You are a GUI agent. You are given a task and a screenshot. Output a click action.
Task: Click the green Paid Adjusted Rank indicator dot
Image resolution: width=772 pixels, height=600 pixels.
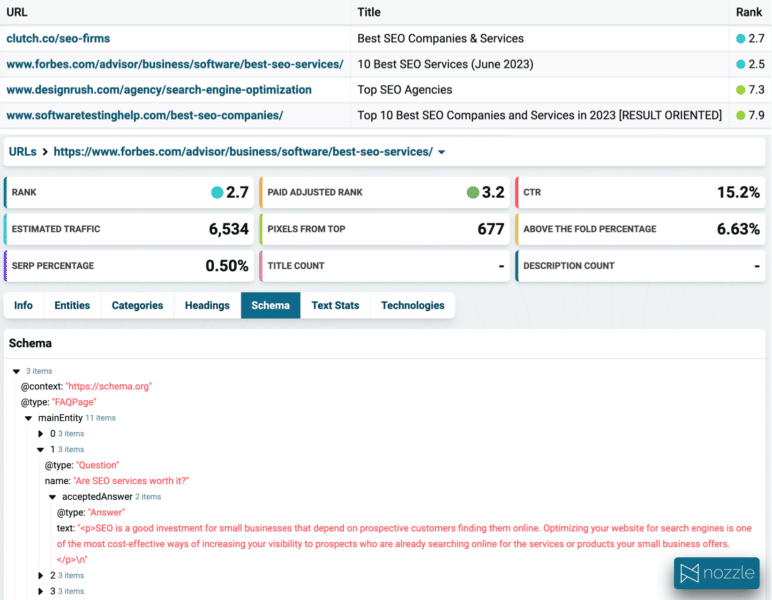click(x=472, y=192)
